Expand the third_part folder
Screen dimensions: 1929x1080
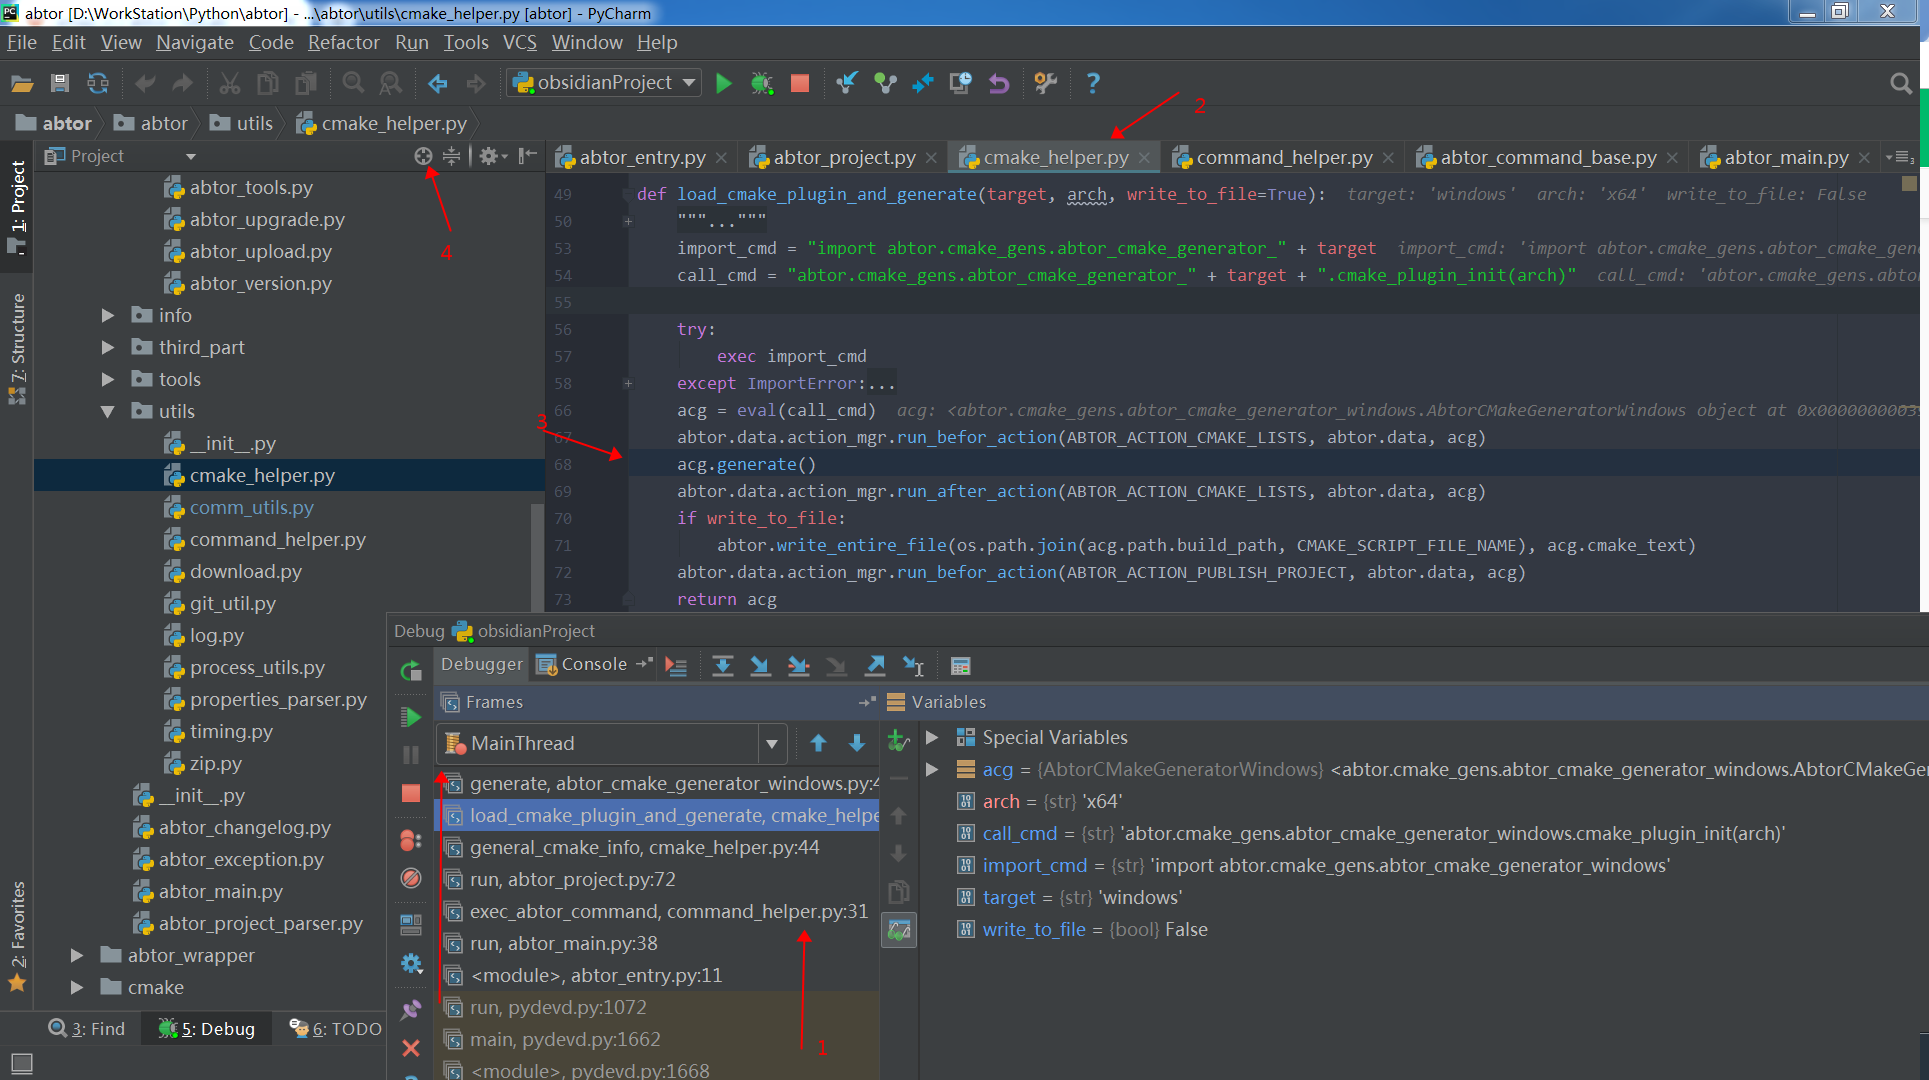107,348
